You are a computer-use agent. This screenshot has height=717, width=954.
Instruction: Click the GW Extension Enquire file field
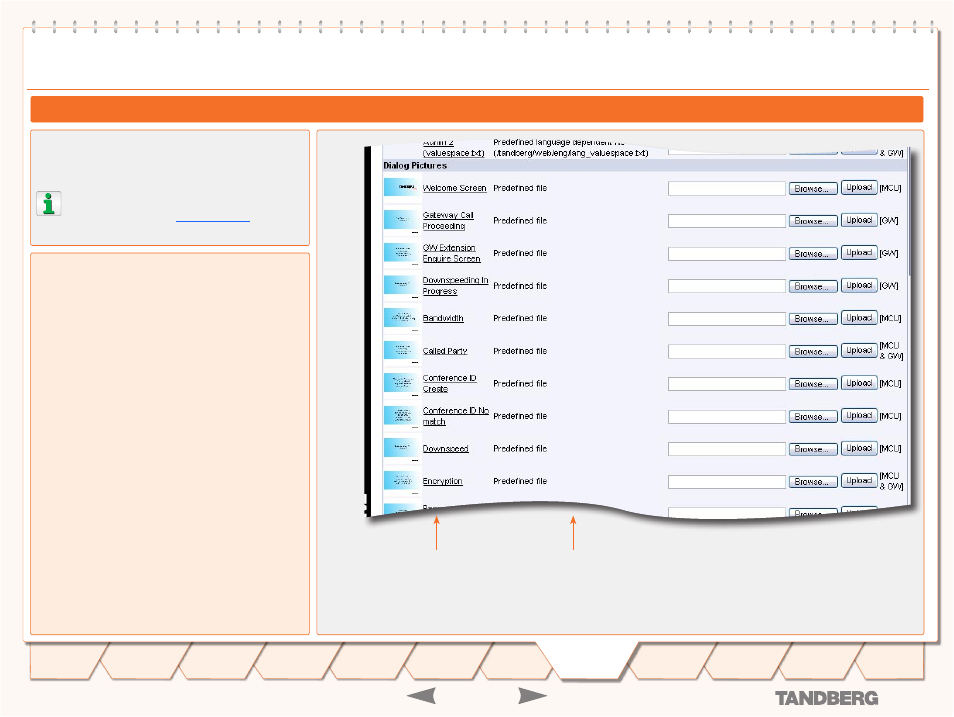726,253
